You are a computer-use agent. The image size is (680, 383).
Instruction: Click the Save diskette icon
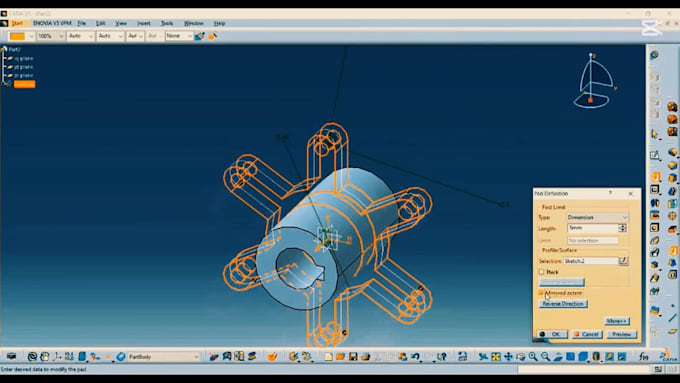[x=353, y=357]
